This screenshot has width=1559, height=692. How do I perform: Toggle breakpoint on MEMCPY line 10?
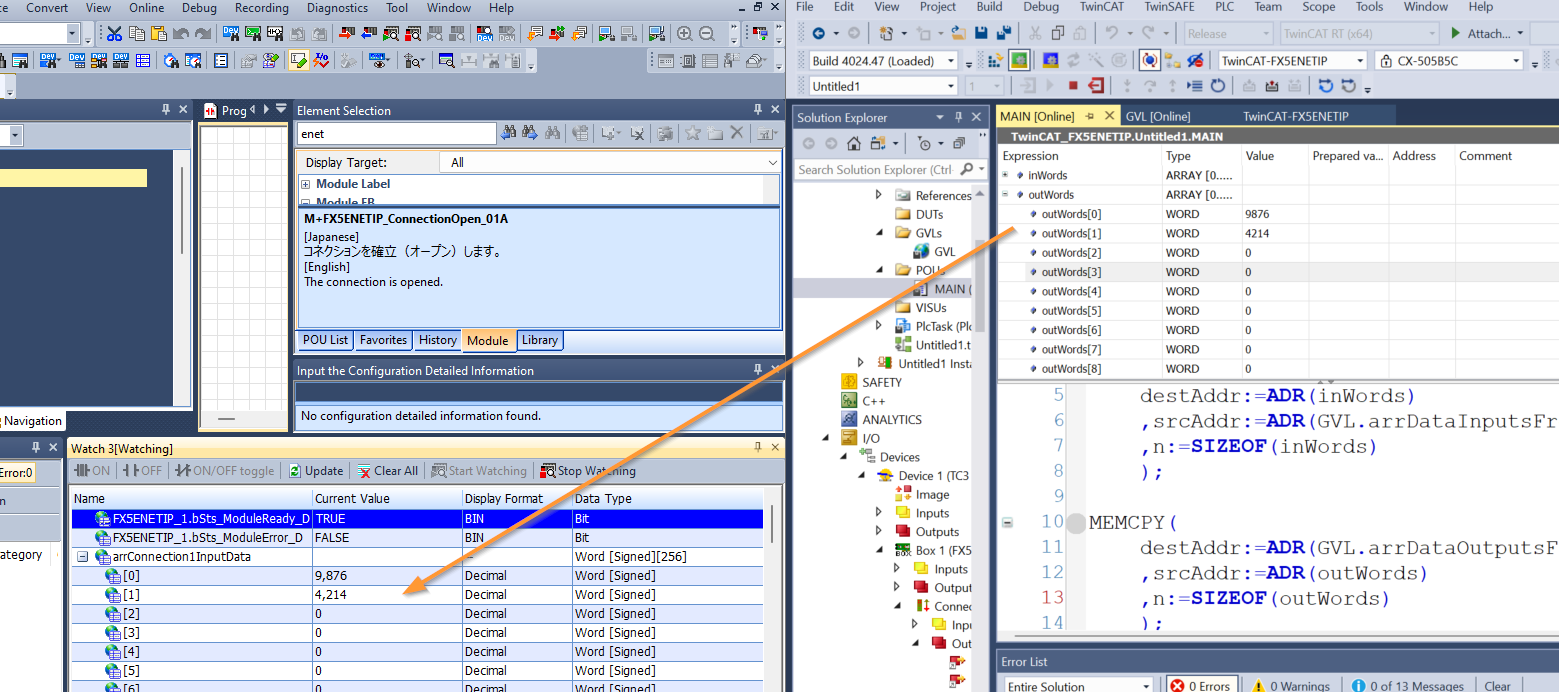tap(1075, 523)
